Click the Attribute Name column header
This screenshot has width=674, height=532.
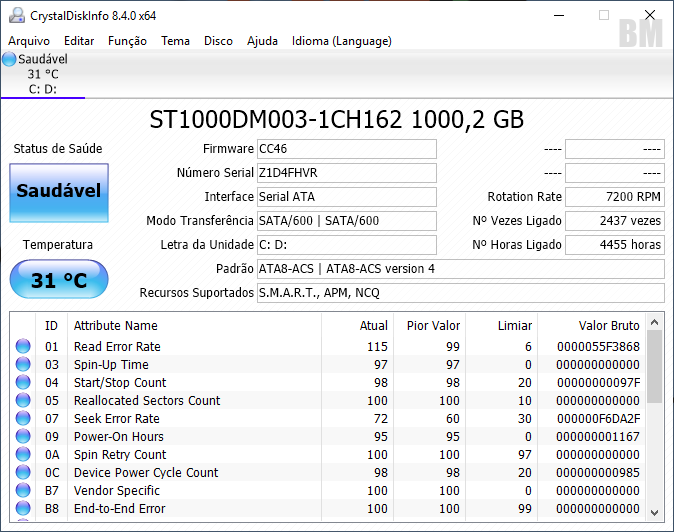[x=194, y=326]
